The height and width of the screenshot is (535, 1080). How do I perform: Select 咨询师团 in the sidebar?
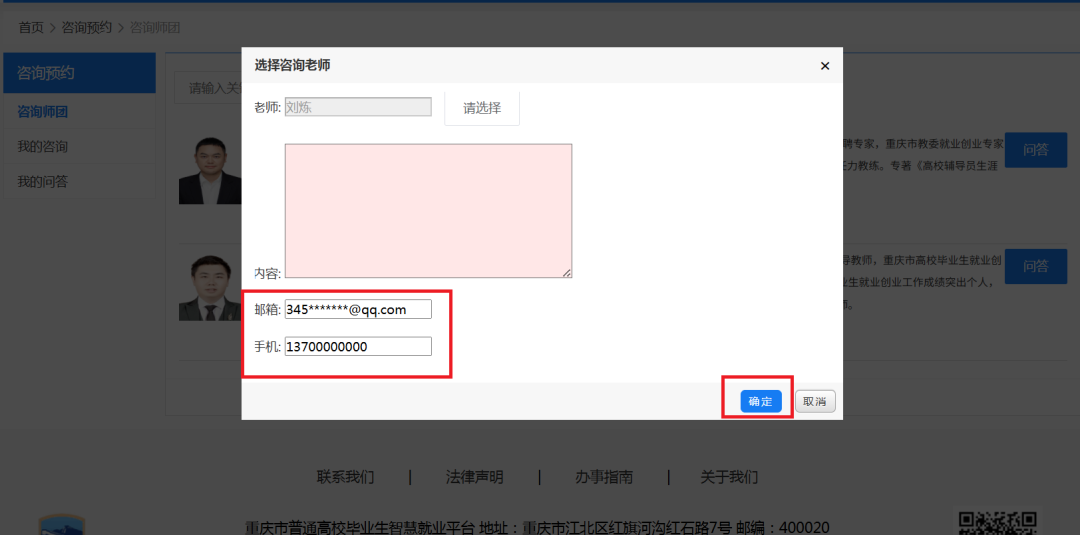[42, 112]
